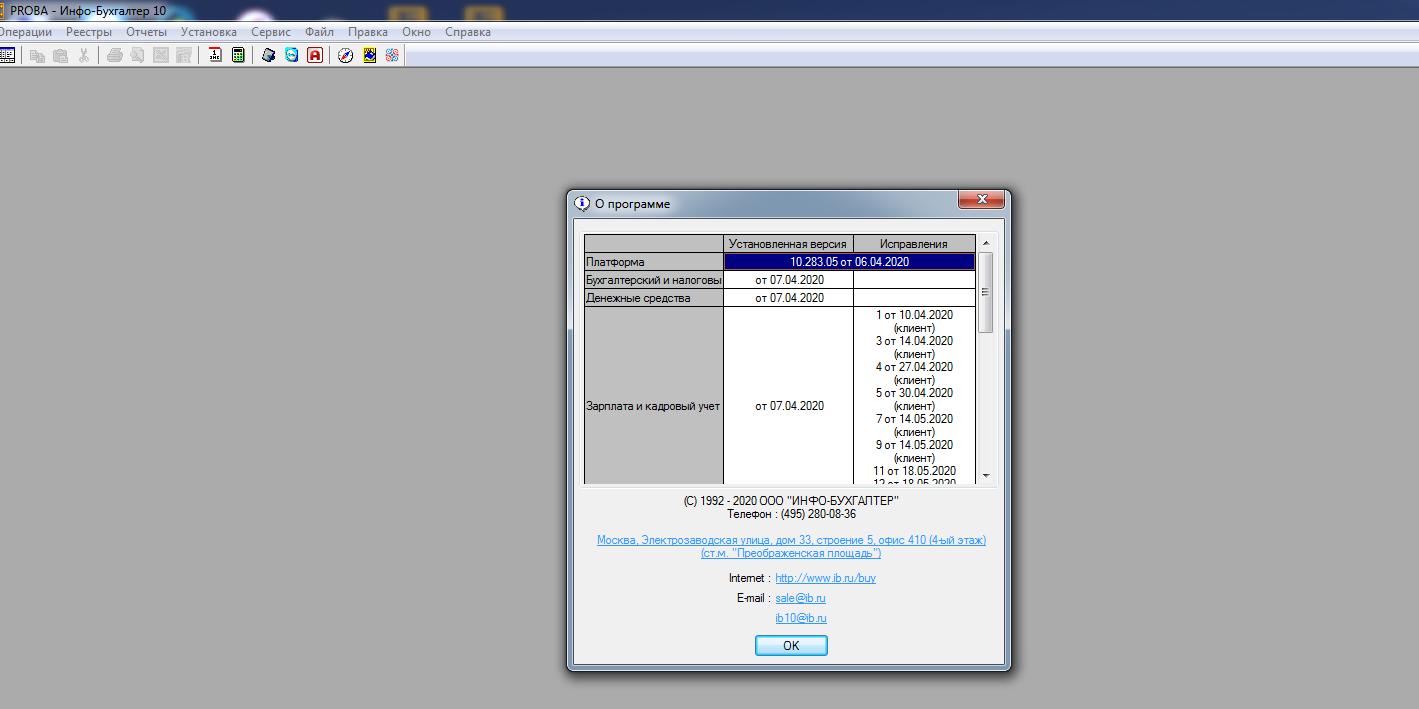Click the ib10@ib.ru email link
This screenshot has width=1419, height=709.
801,618
